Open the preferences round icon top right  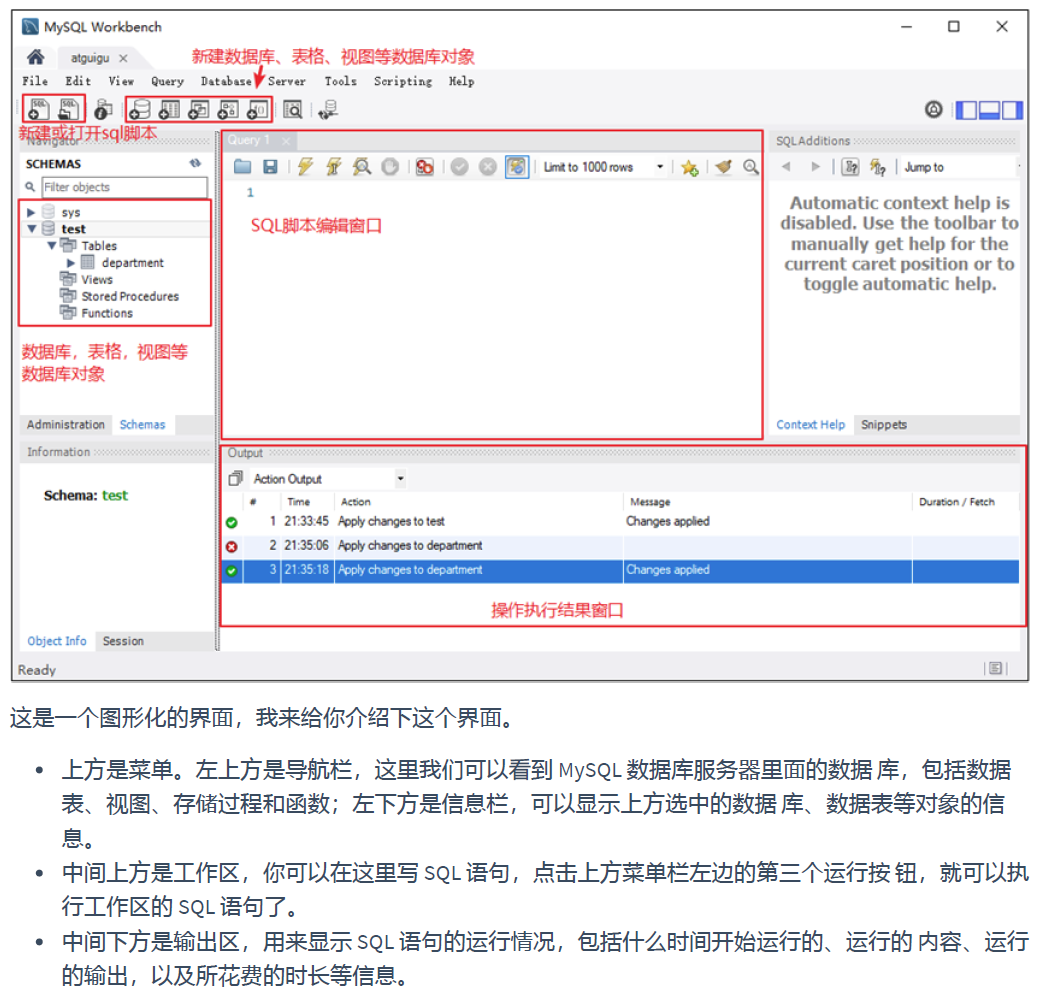(x=934, y=109)
